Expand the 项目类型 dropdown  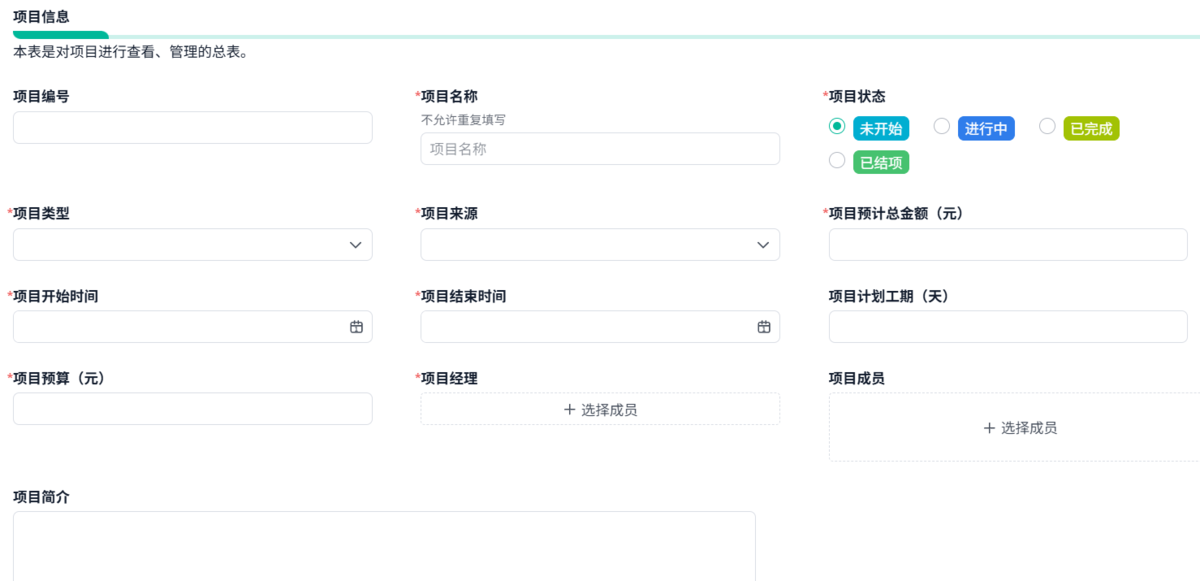point(192,245)
